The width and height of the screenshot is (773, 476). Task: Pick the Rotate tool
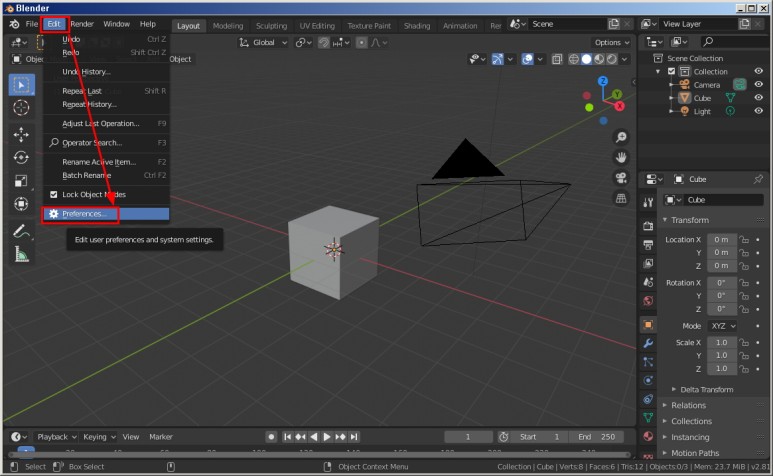pyautogui.click(x=21, y=157)
